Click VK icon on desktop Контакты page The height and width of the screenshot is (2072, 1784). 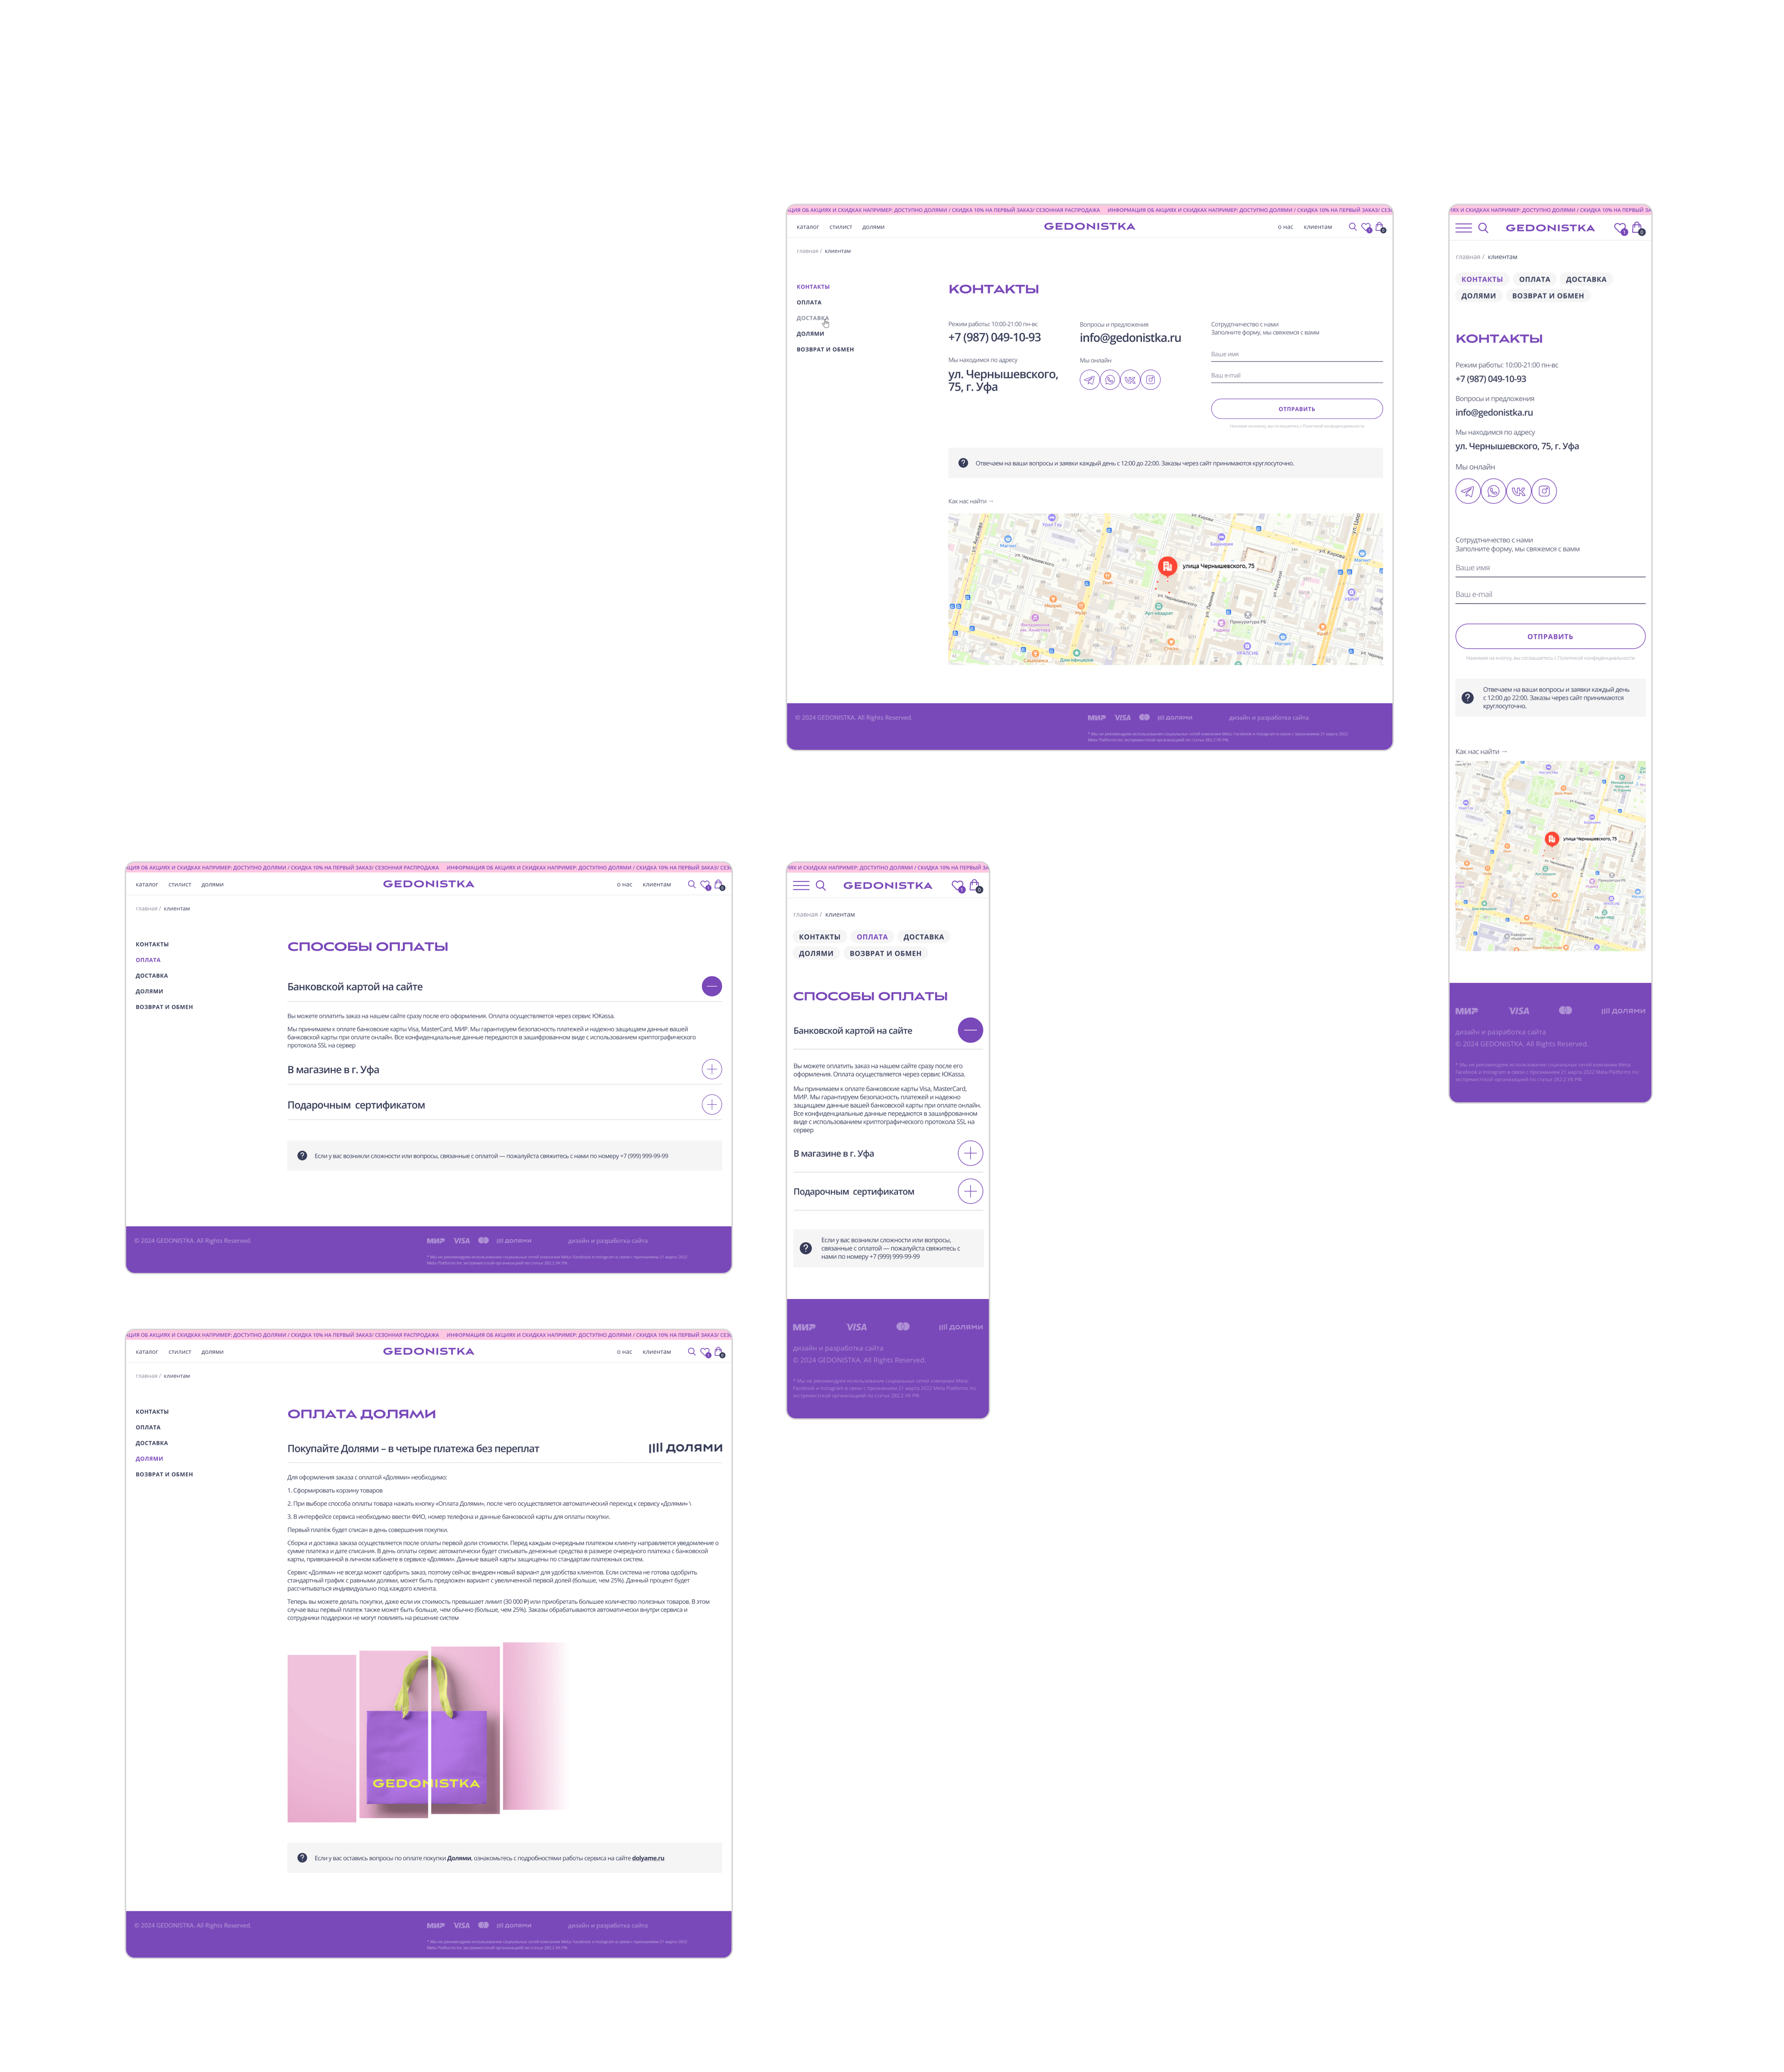point(1130,380)
